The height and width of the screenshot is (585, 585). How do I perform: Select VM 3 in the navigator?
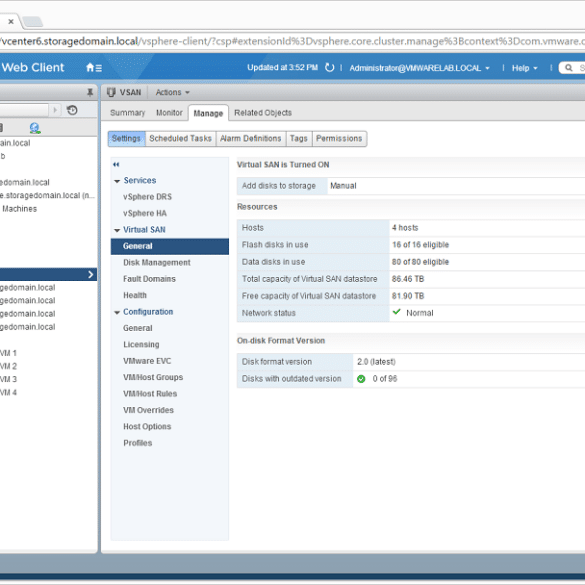8,379
